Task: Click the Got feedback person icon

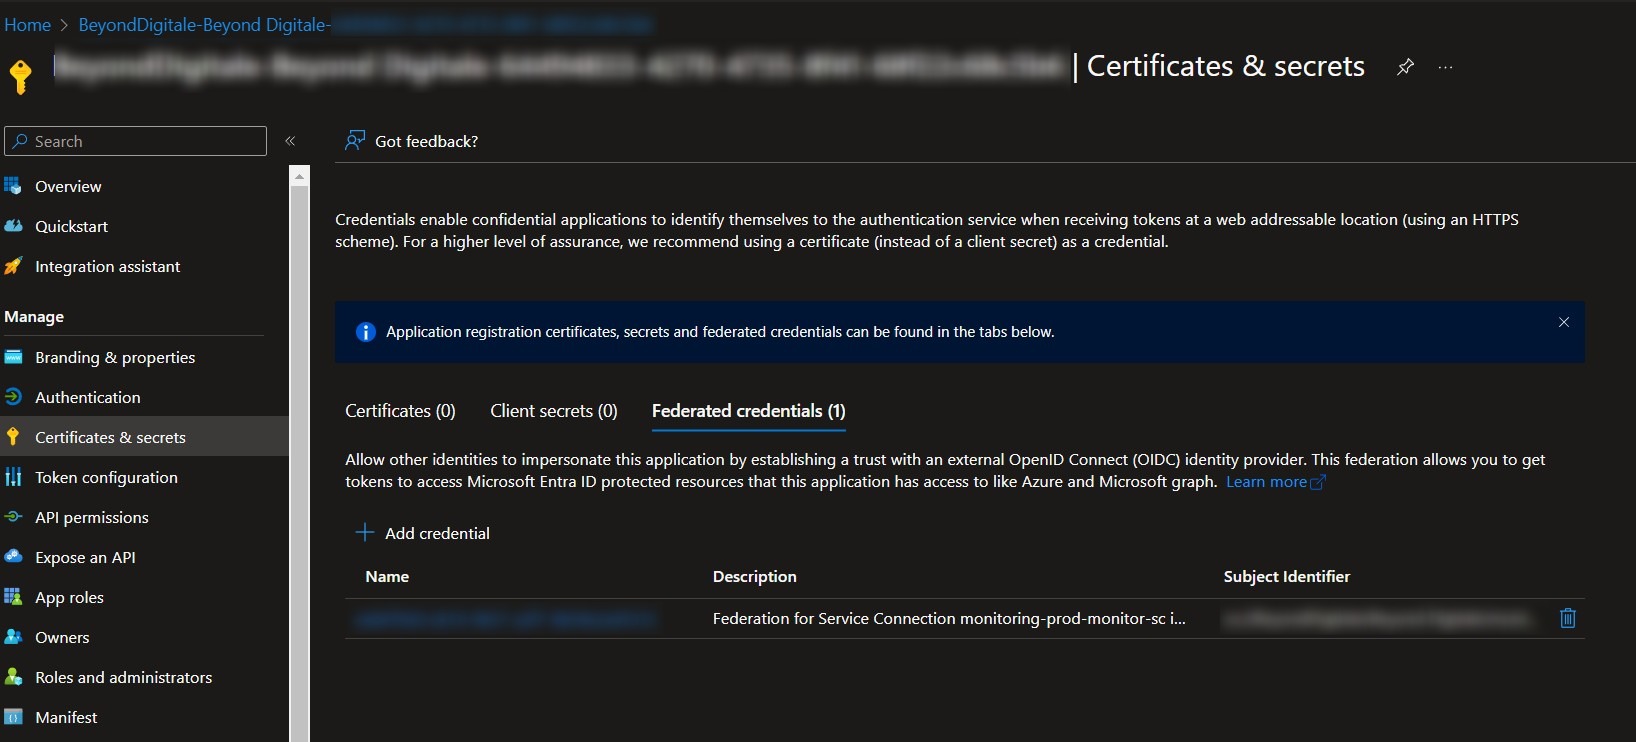Action: click(x=354, y=141)
